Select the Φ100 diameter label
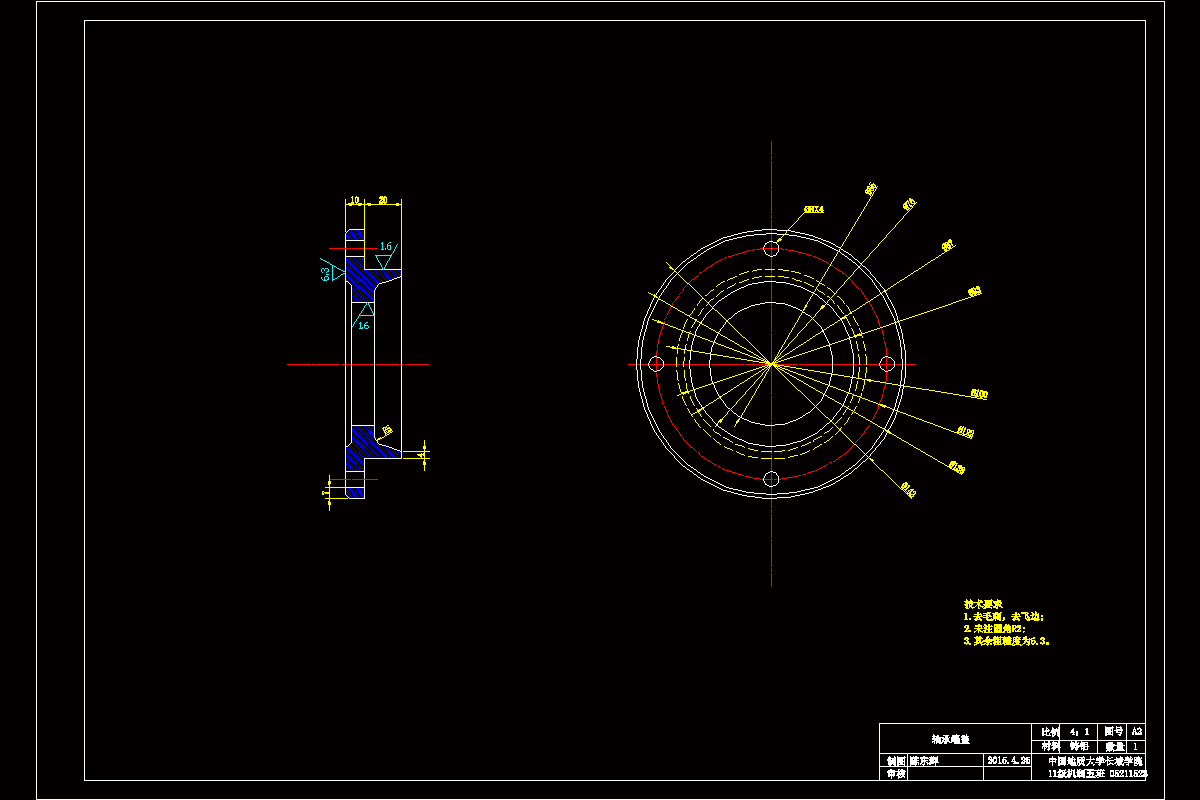Image resolution: width=1200 pixels, height=800 pixels. (979, 394)
